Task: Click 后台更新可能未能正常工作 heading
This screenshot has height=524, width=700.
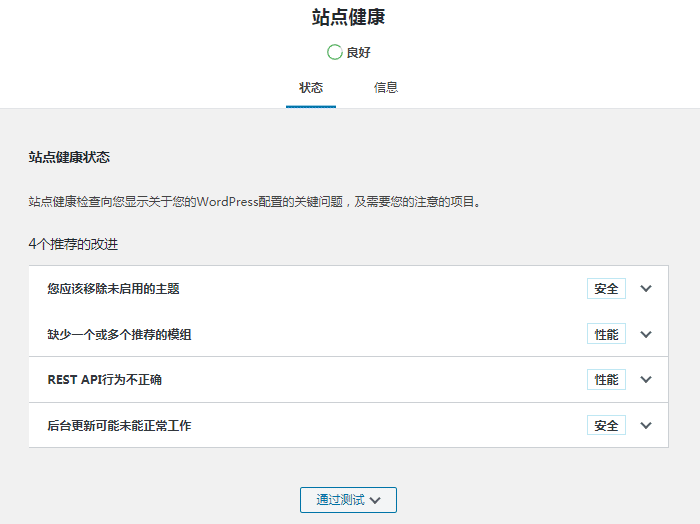Action: coord(119,425)
